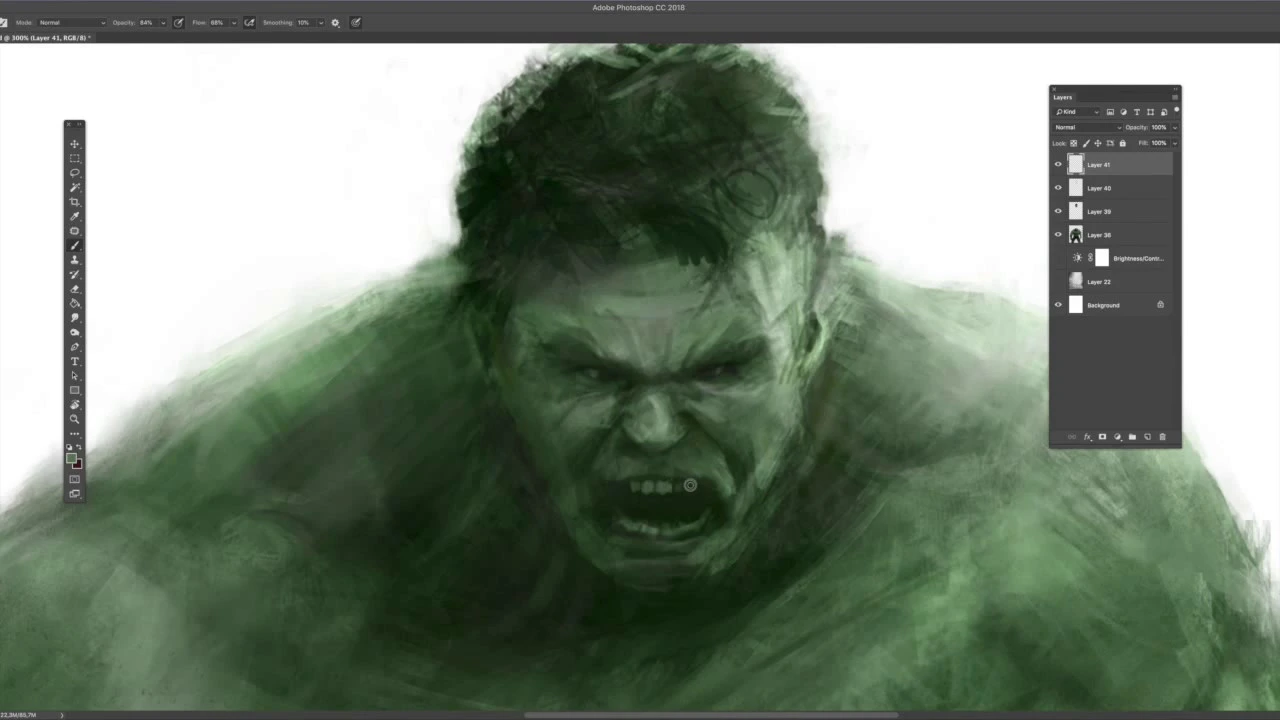Select the History Brush tool
Image resolution: width=1280 pixels, height=720 pixels.
point(75,274)
